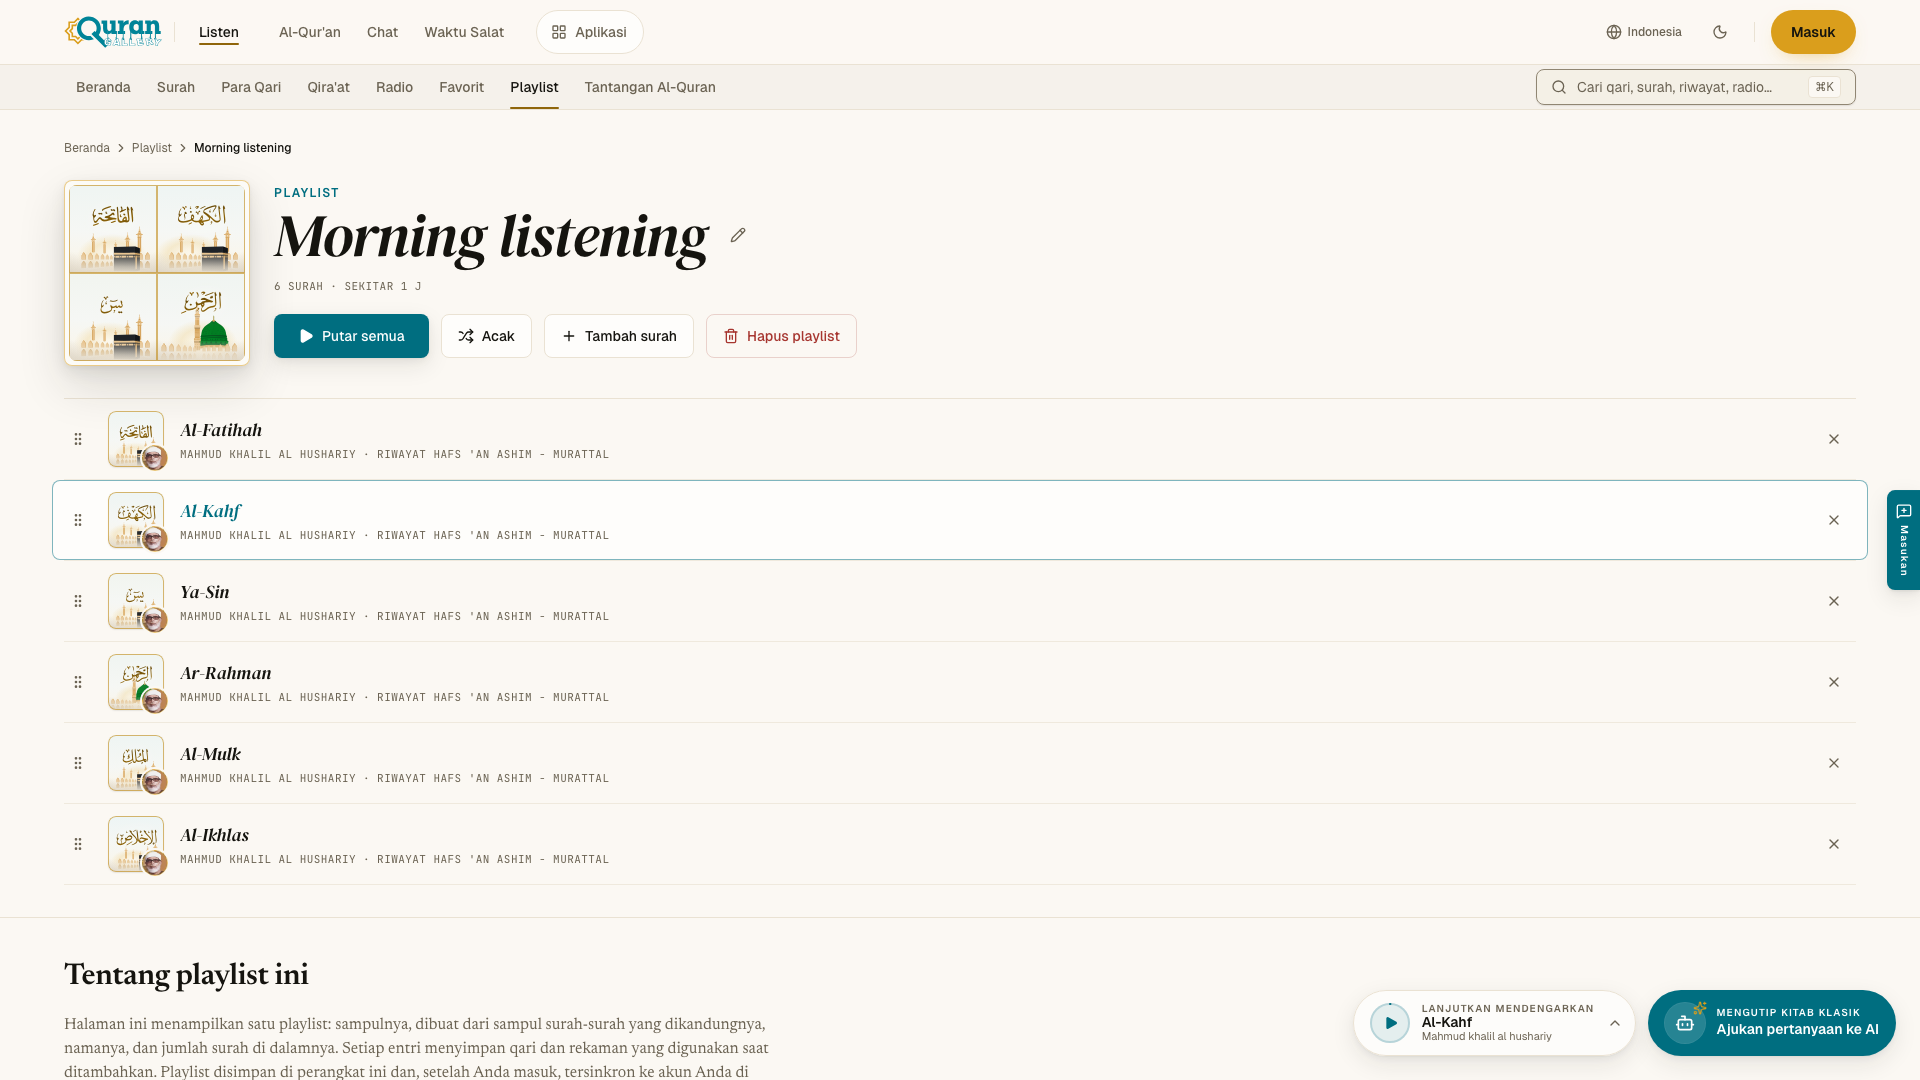This screenshot has height=1080, width=1920.
Task: Go to the Radio tab
Action: (394, 87)
